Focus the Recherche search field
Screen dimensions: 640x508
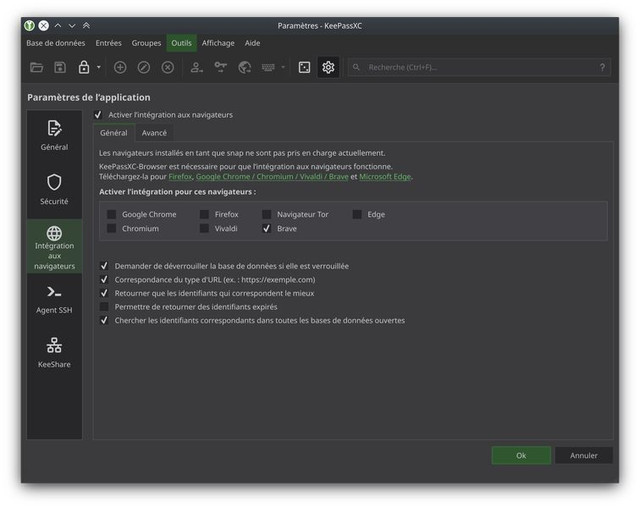(x=479, y=67)
